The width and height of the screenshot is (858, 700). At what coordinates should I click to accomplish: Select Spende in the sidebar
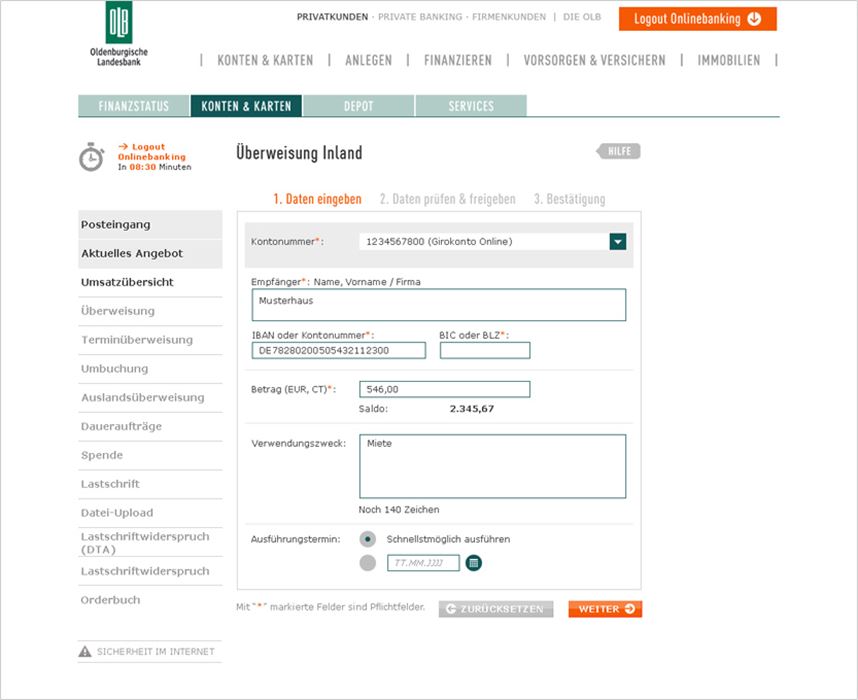[x=150, y=455]
